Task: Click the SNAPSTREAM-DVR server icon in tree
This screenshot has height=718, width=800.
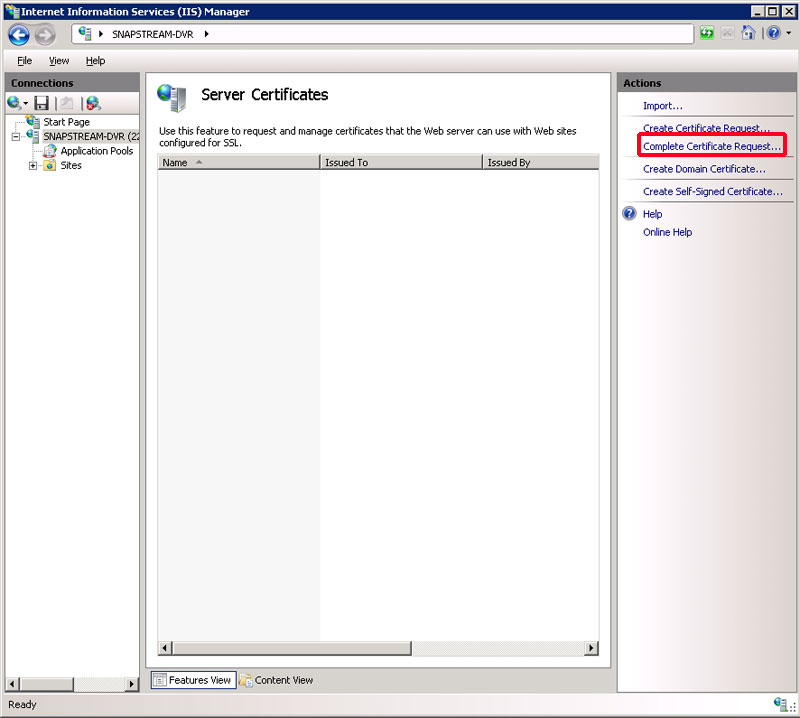Action: click(33, 136)
